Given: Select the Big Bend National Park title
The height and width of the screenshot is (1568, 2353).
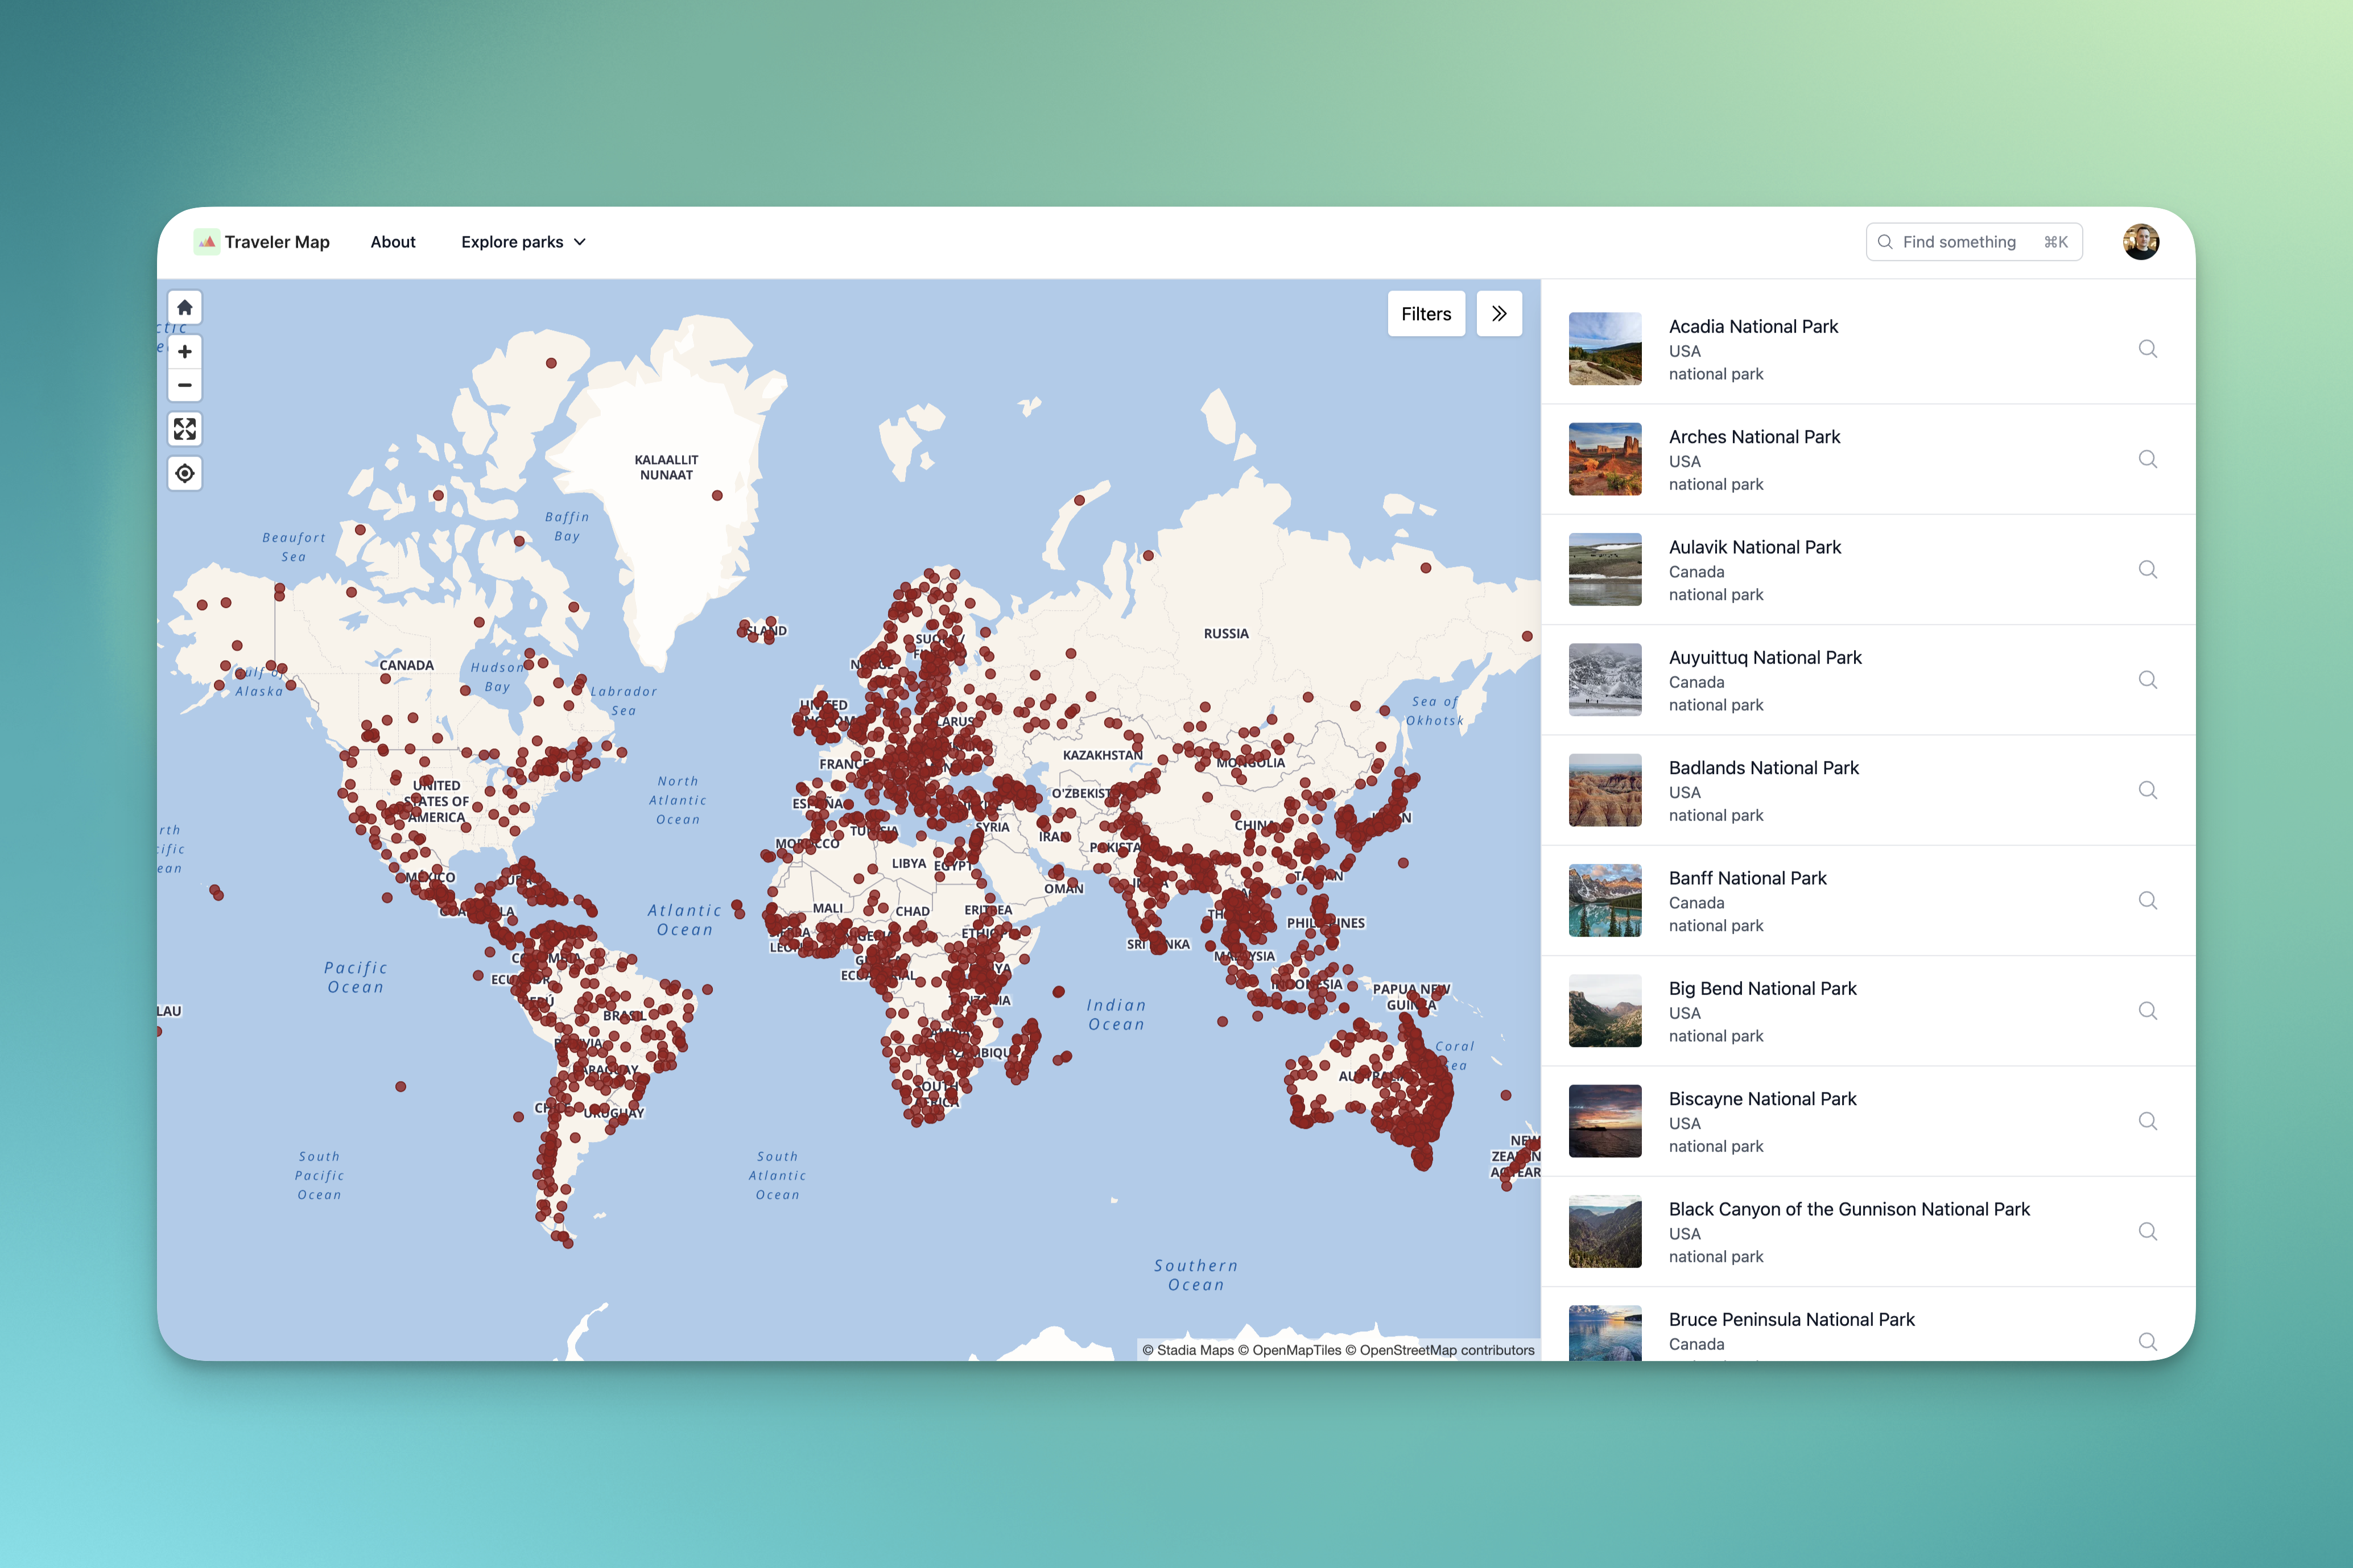Looking at the screenshot, I should tap(1762, 989).
